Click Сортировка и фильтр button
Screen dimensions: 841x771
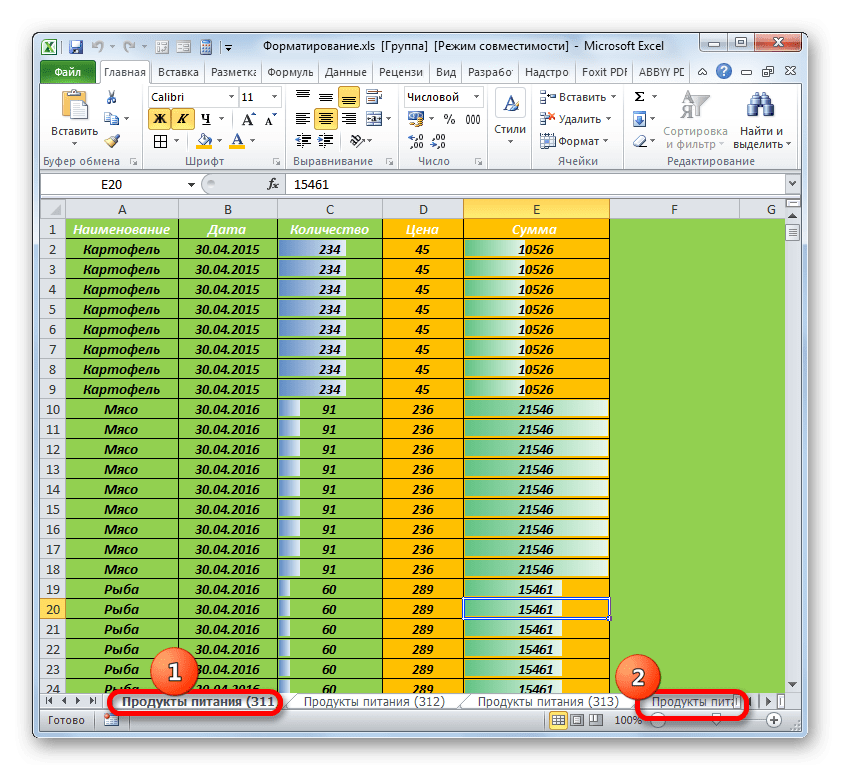coord(695,119)
